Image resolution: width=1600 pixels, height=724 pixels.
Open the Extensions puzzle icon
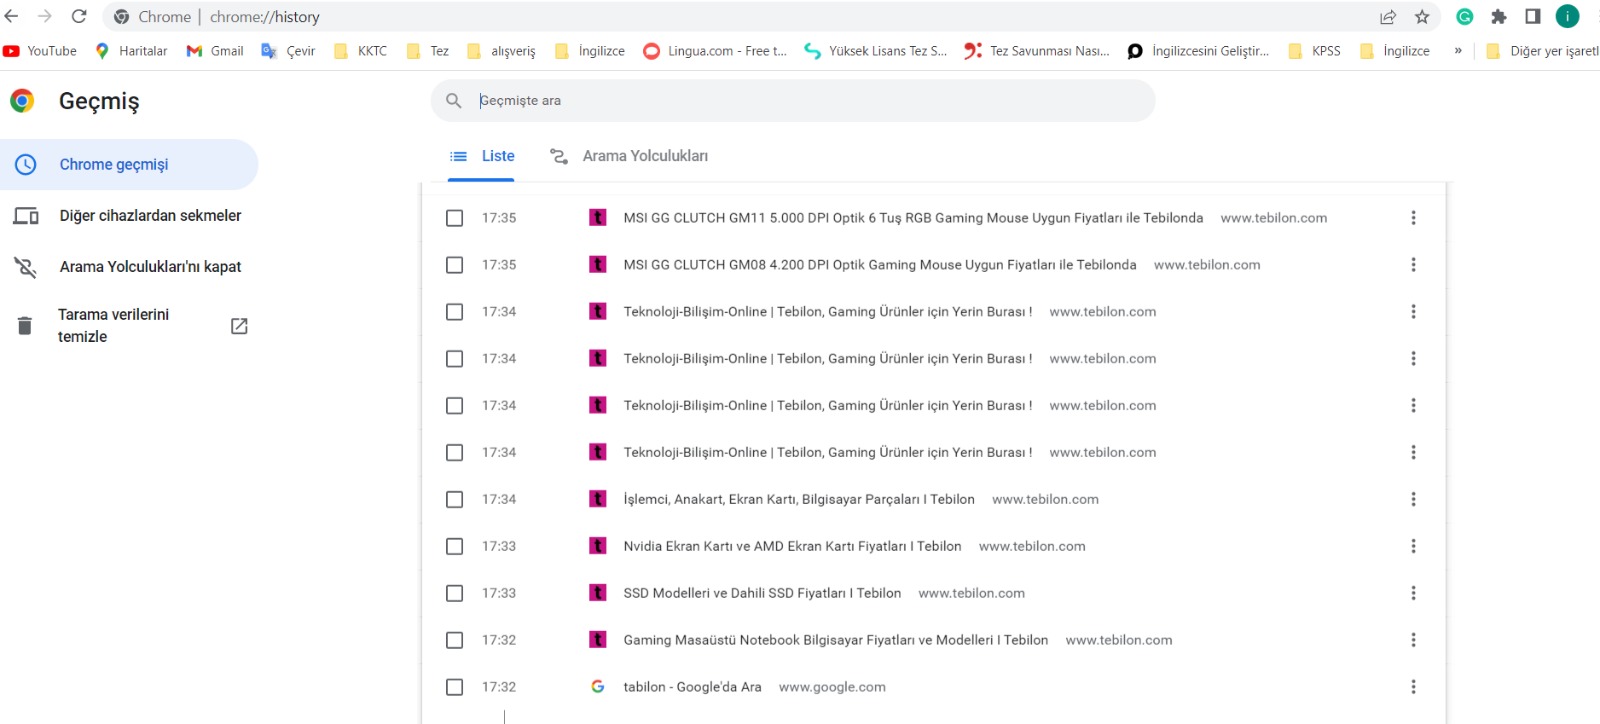click(x=1499, y=17)
